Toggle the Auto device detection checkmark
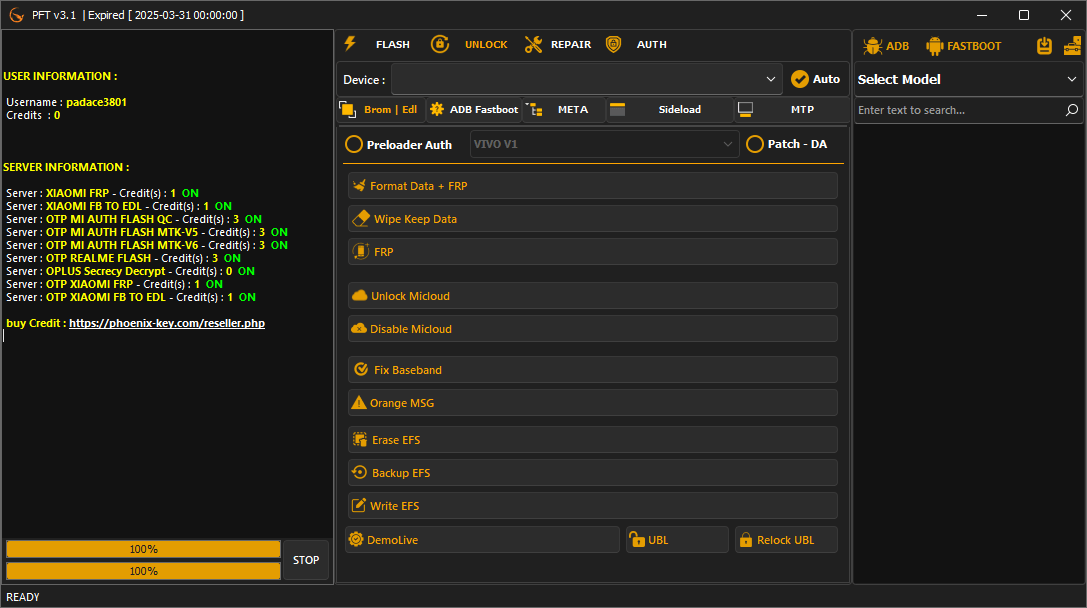1087x608 pixels. (x=800, y=78)
